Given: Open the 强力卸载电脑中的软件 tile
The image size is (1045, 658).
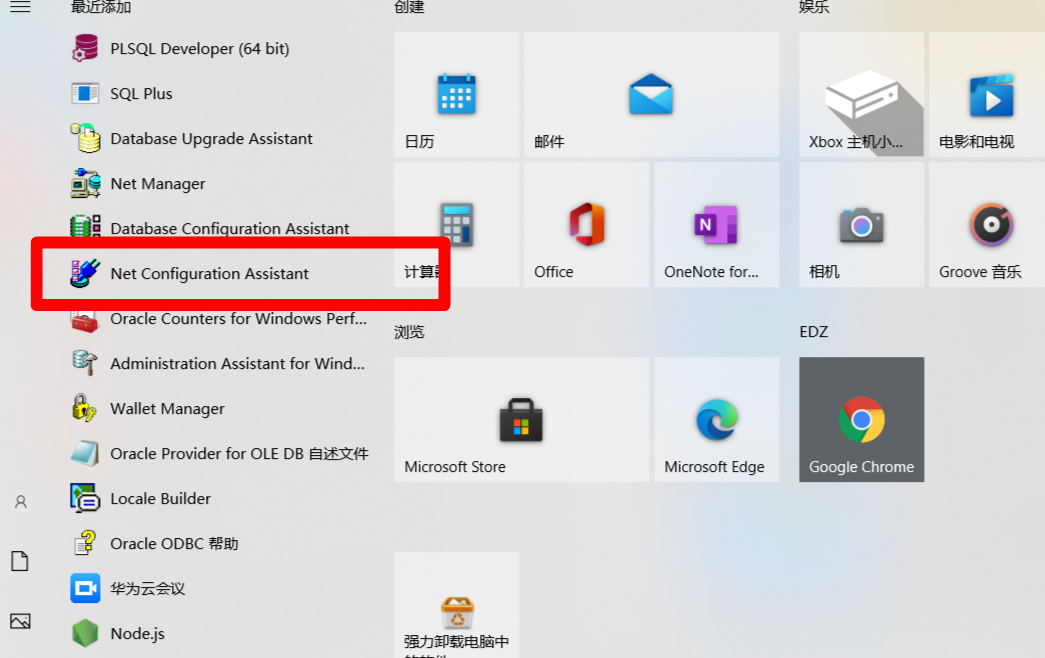Looking at the screenshot, I should [457, 605].
